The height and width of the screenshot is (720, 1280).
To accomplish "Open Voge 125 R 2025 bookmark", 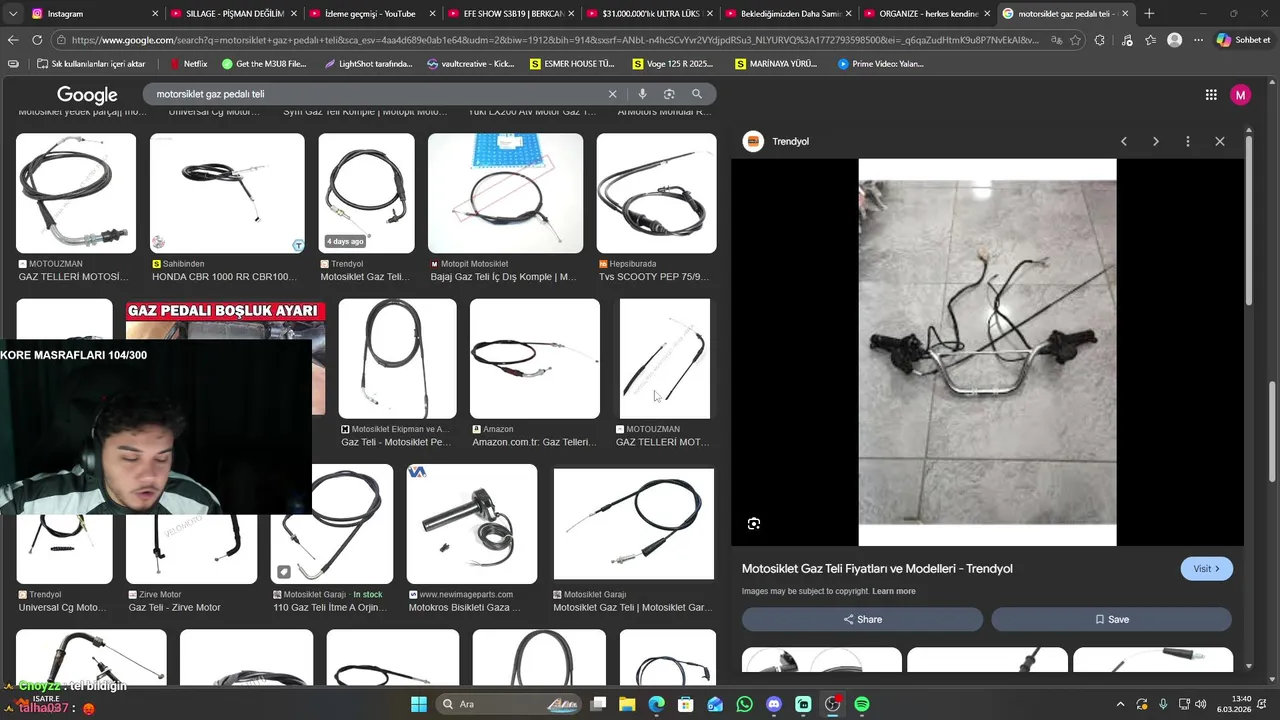I will [x=673, y=64].
